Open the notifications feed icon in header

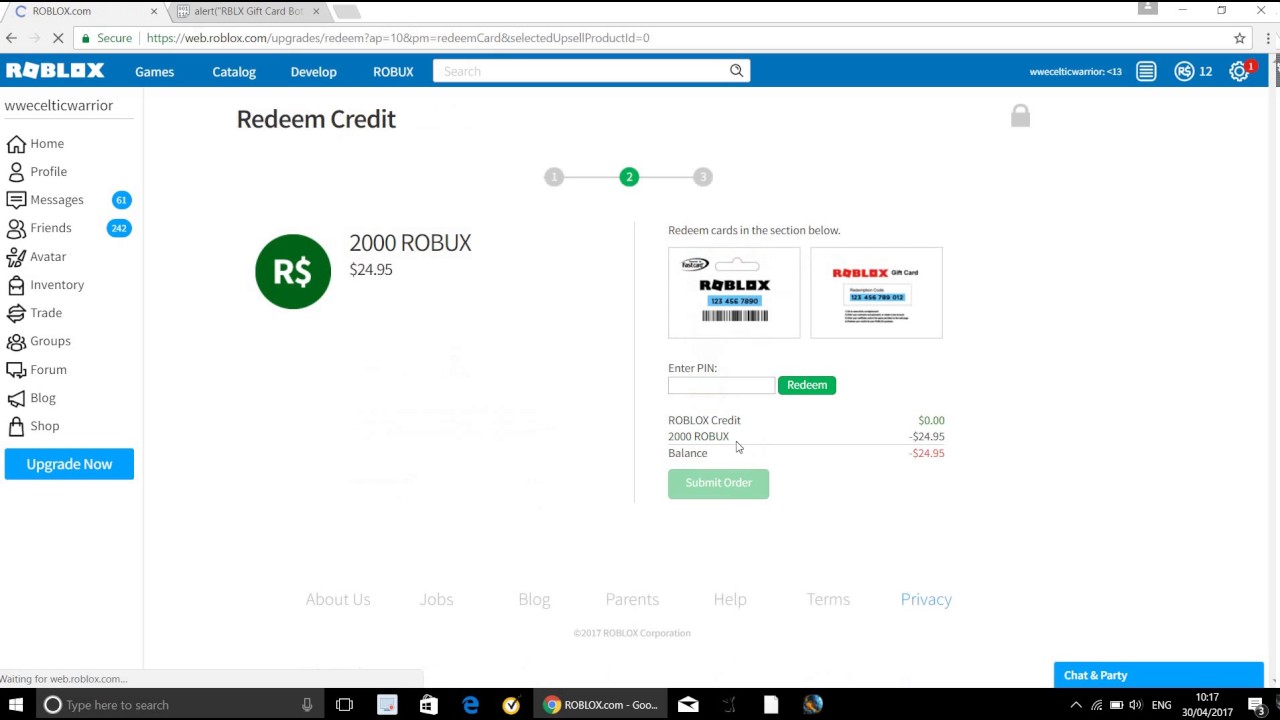[x=1146, y=71]
